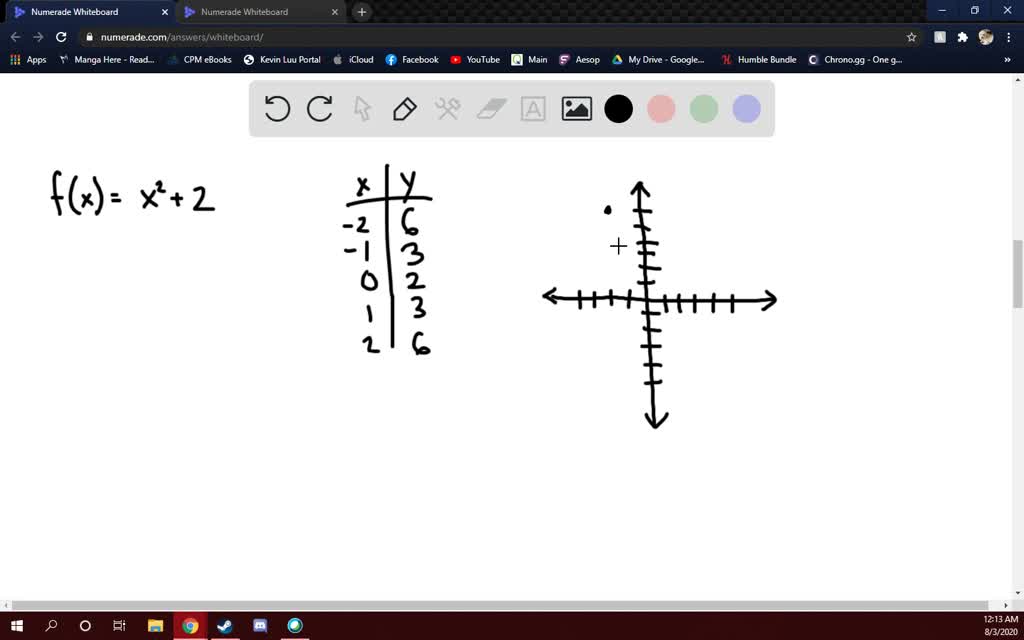Open Chrome from the Windows taskbar
This screenshot has height=640, width=1024.
pyautogui.click(x=190, y=625)
